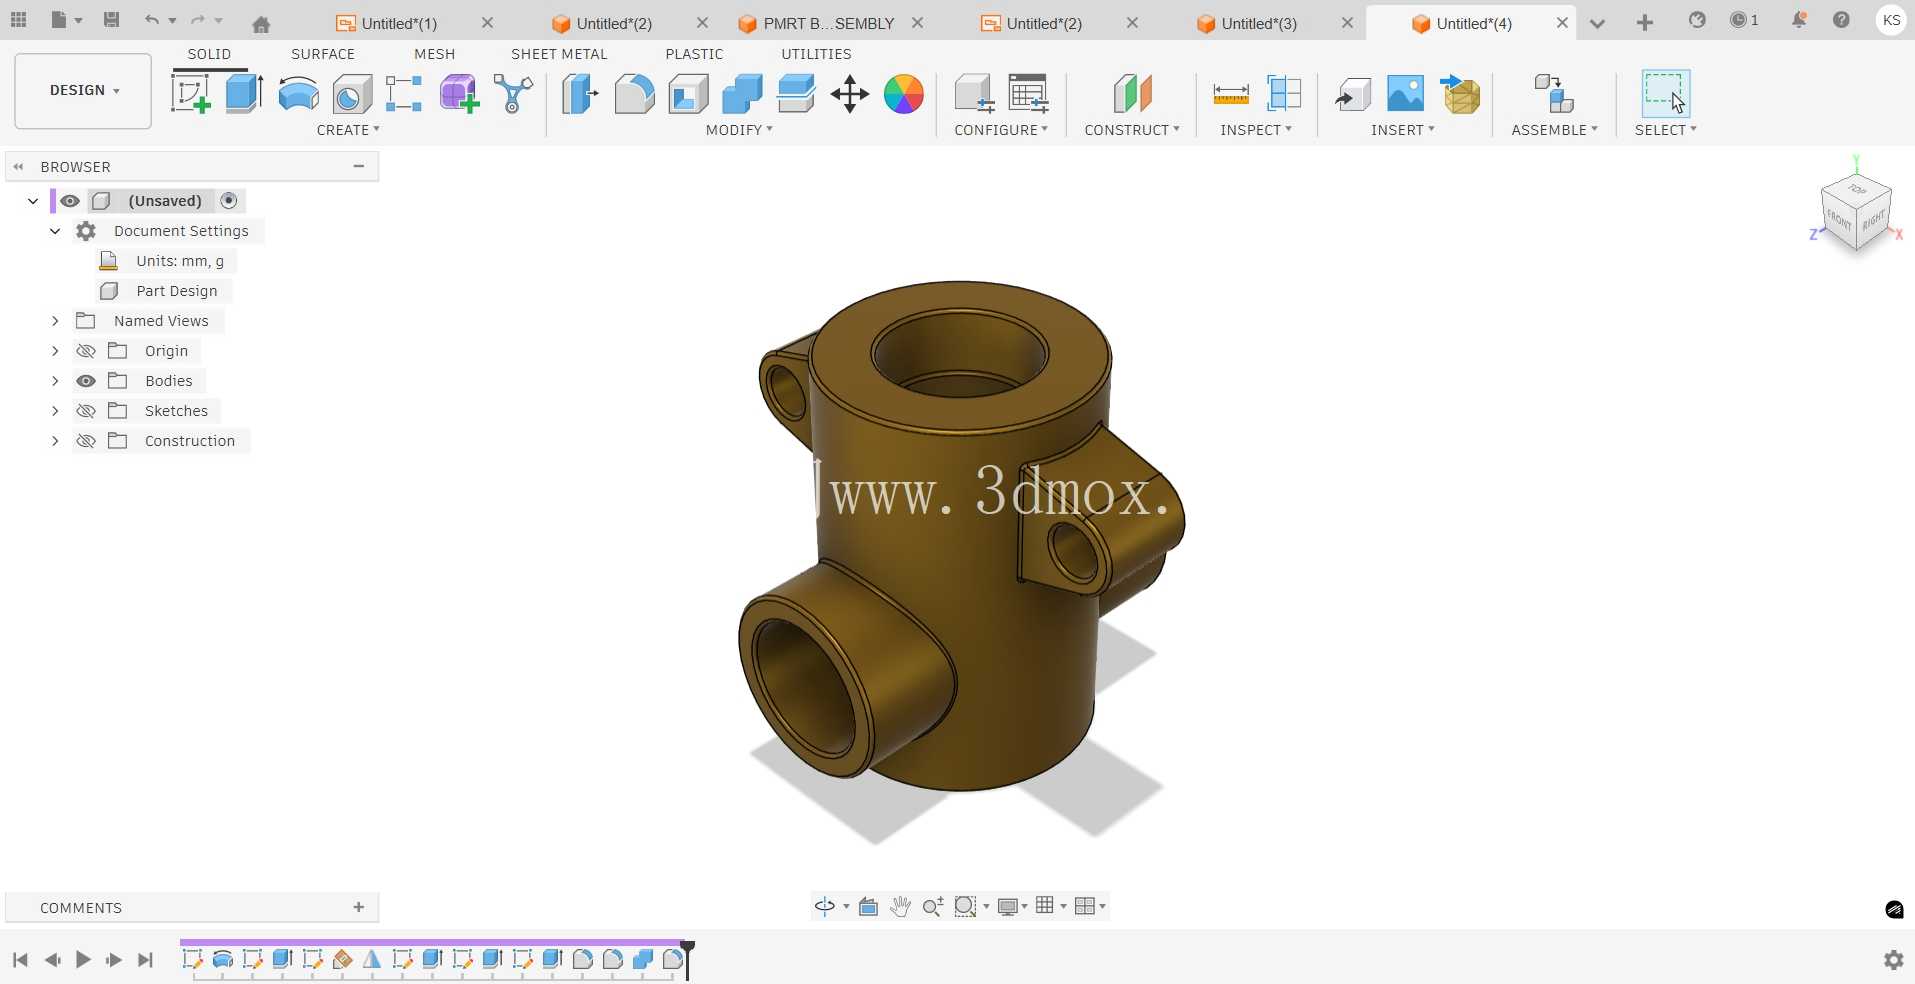
Task: Toggle visibility of the (Unsaved) root component
Action: point(70,201)
